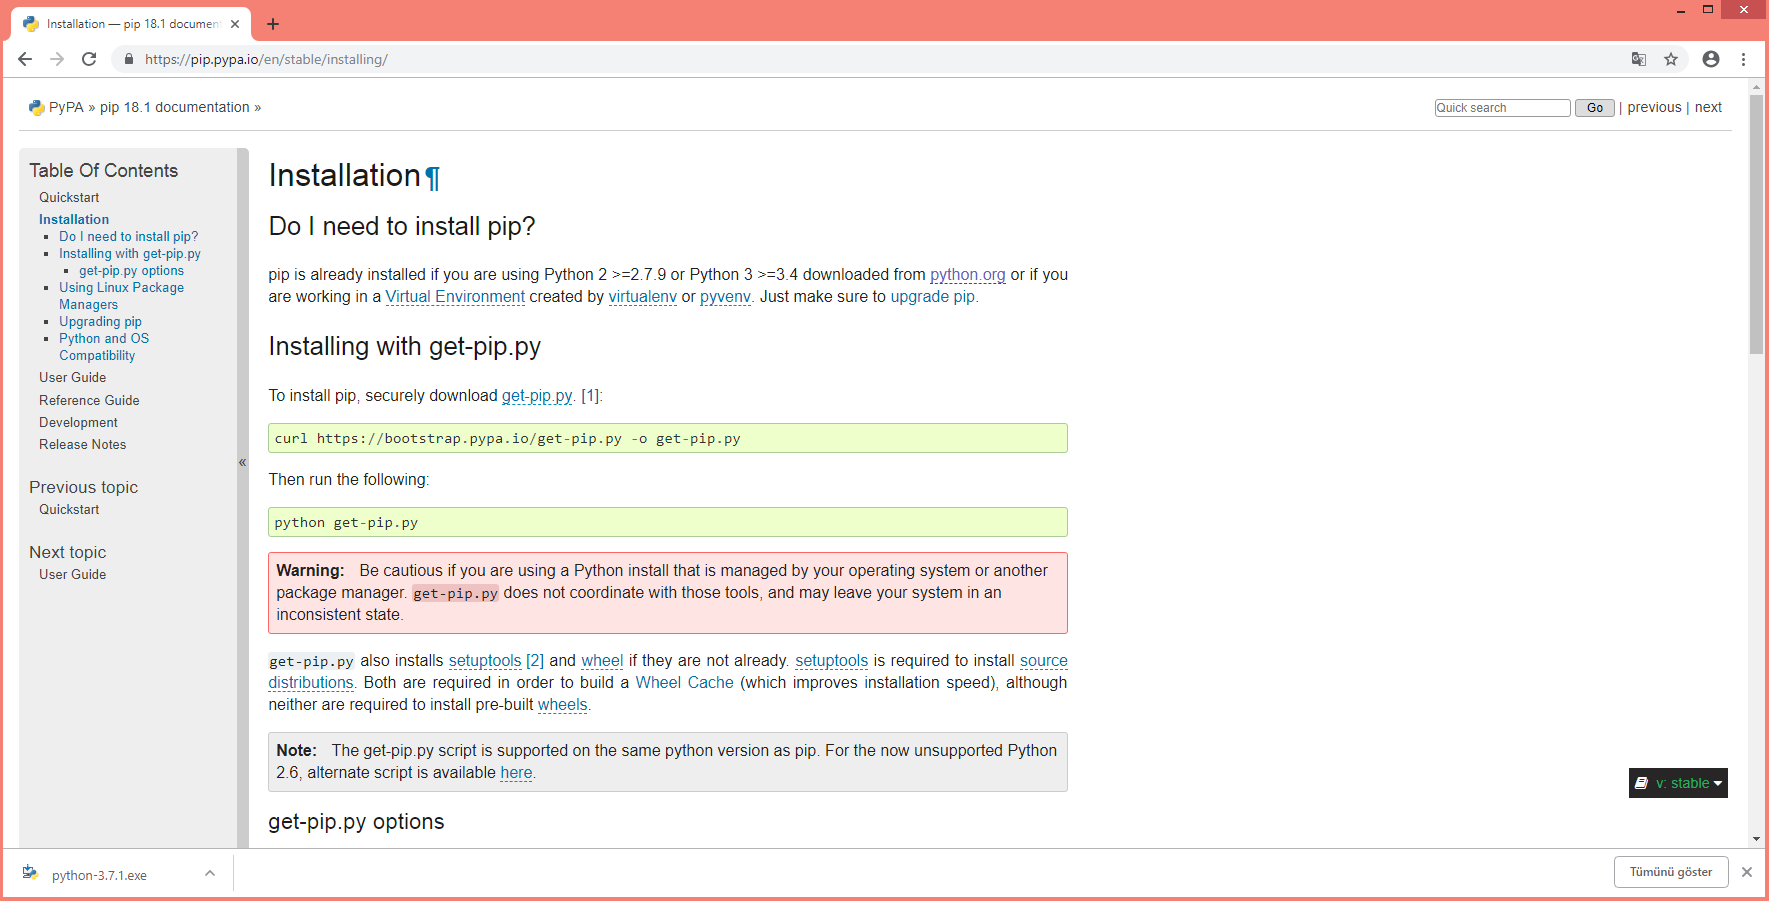Click the Tümünü göster button
1769x901 pixels.
click(x=1670, y=872)
